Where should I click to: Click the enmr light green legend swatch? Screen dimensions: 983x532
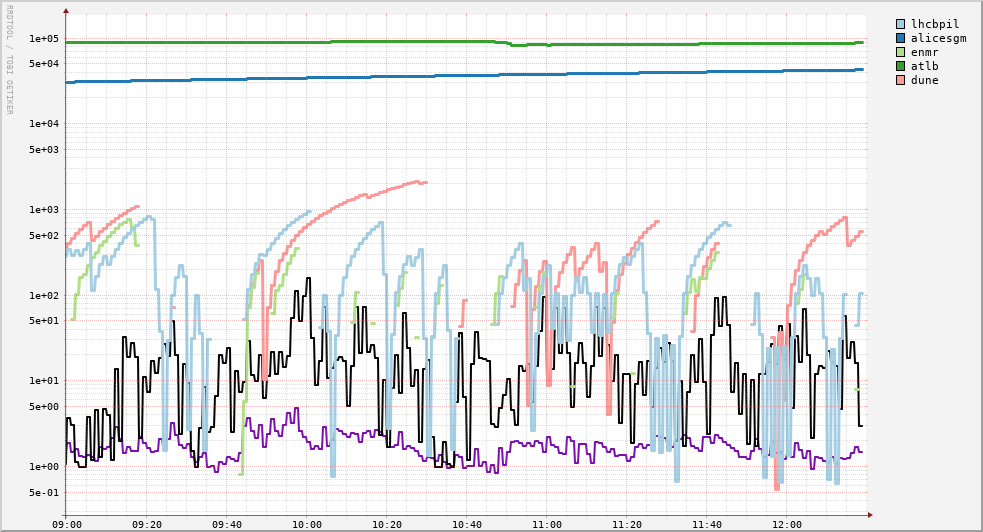click(901, 51)
